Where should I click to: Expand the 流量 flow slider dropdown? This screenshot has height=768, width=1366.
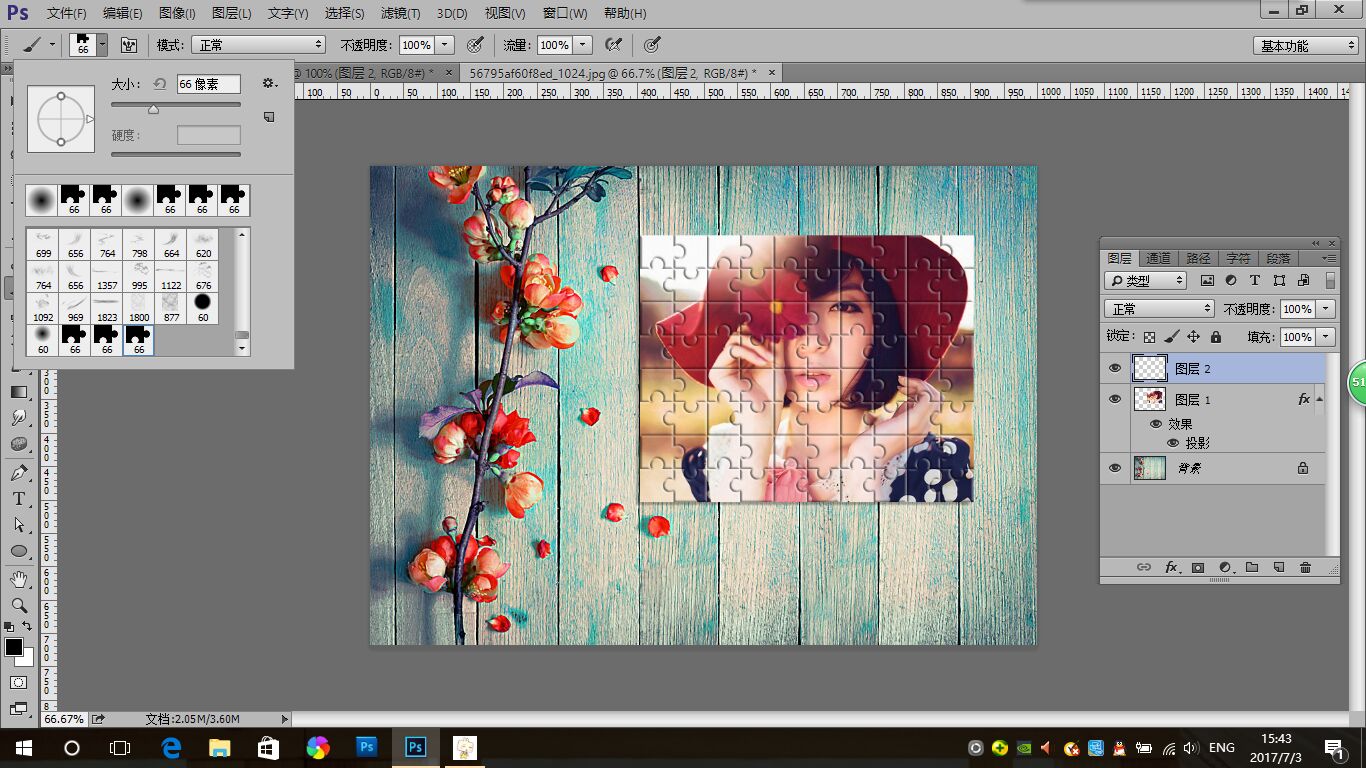pos(583,45)
